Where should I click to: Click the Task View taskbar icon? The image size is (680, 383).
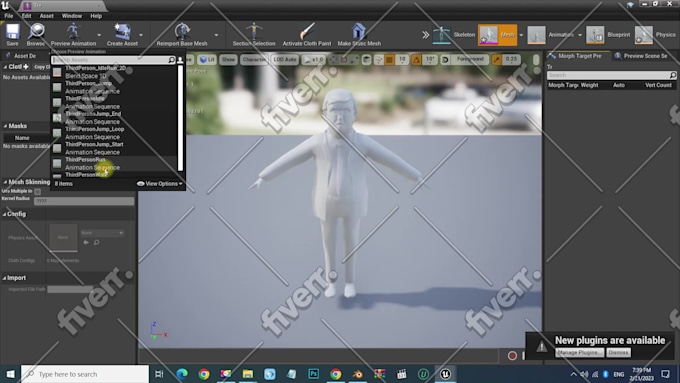(x=159, y=373)
